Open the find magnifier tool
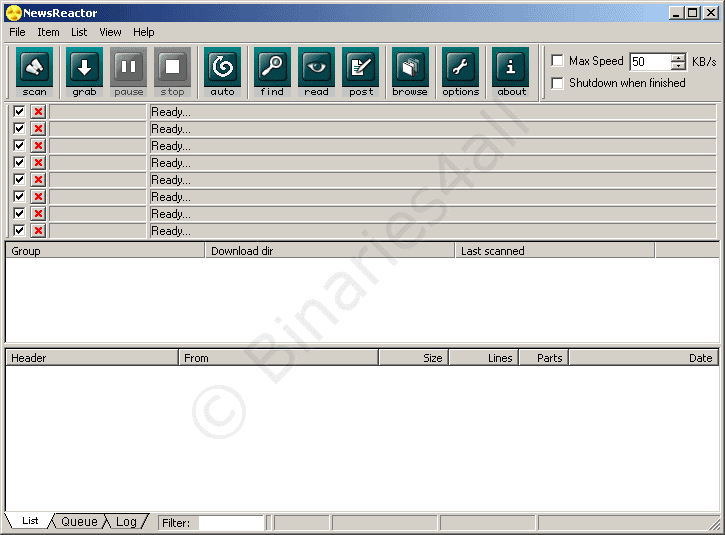725x535 pixels. pos(272,72)
